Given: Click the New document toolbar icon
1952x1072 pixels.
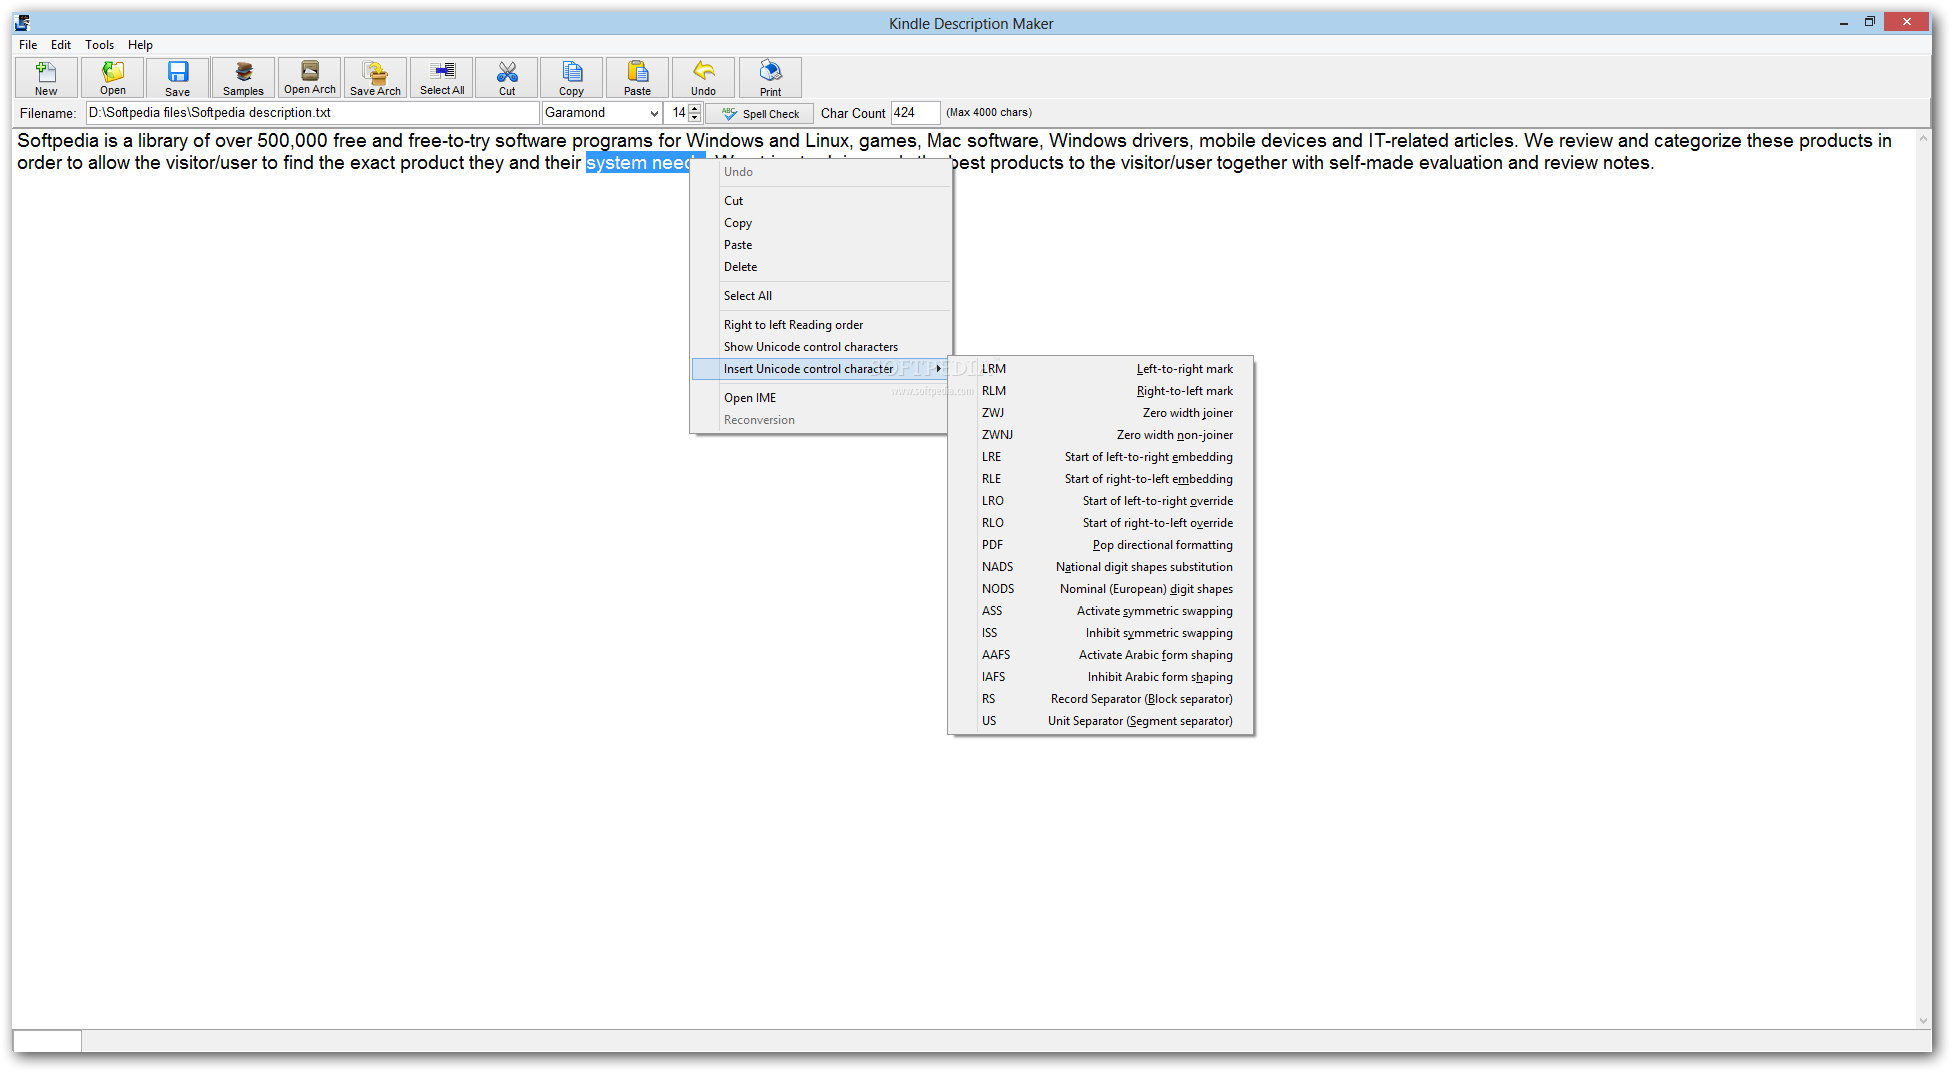Looking at the screenshot, I should pyautogui.click(x=46, y=77).
